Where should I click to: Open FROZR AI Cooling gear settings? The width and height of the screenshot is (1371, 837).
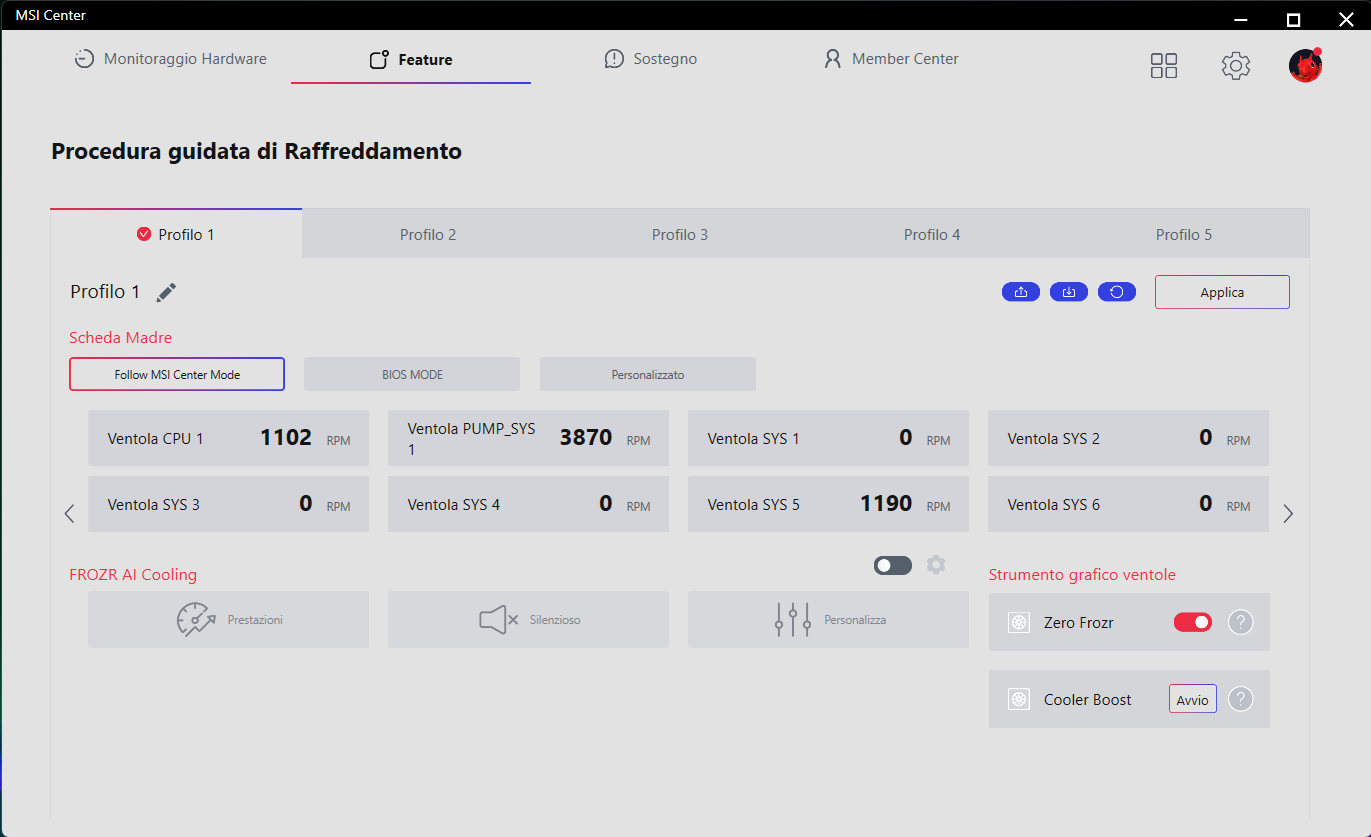pos(936,565)
